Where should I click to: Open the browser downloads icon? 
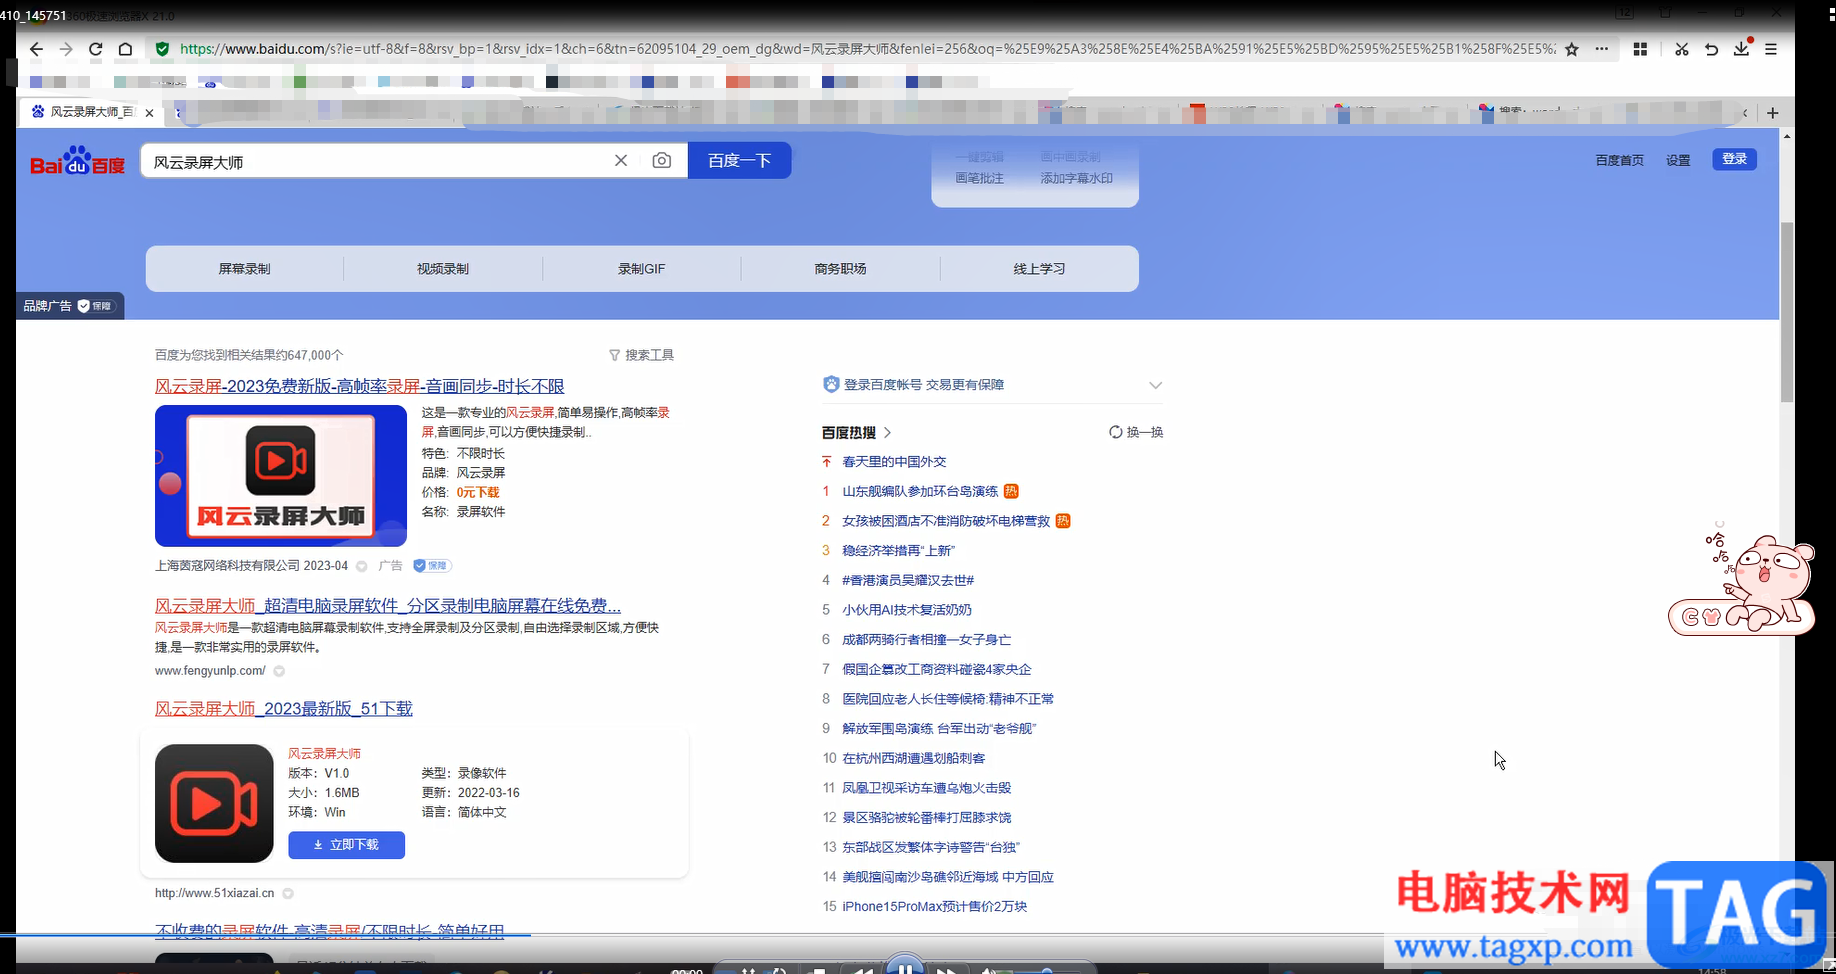[1742, 48]
